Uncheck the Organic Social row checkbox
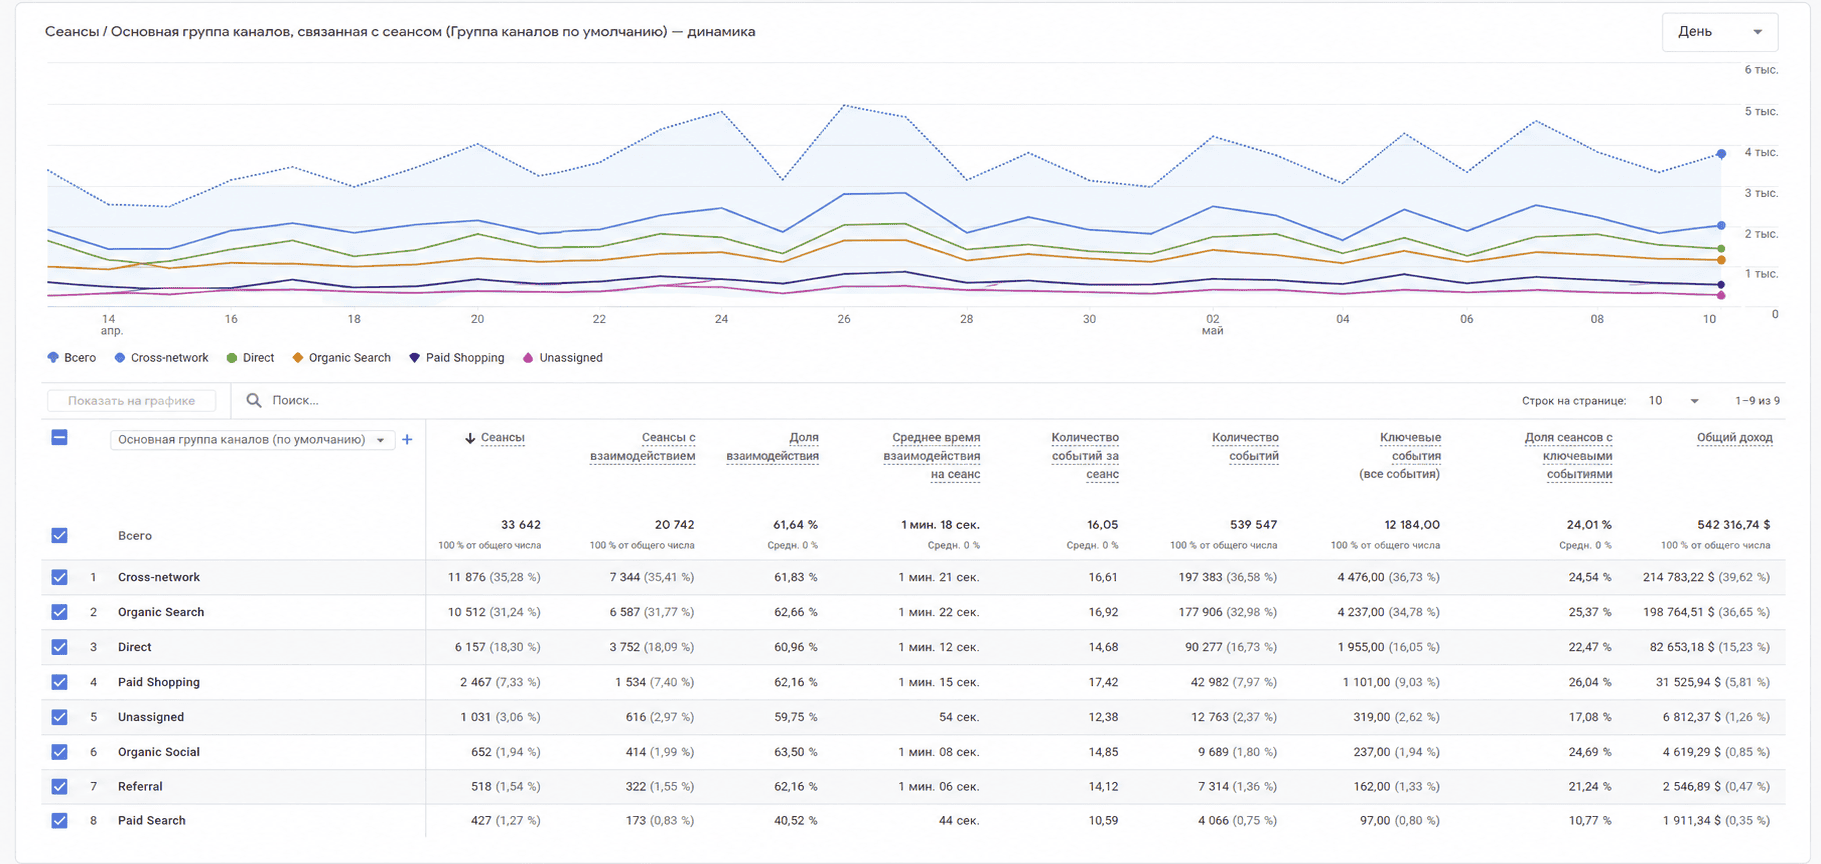 coord(59,753)
